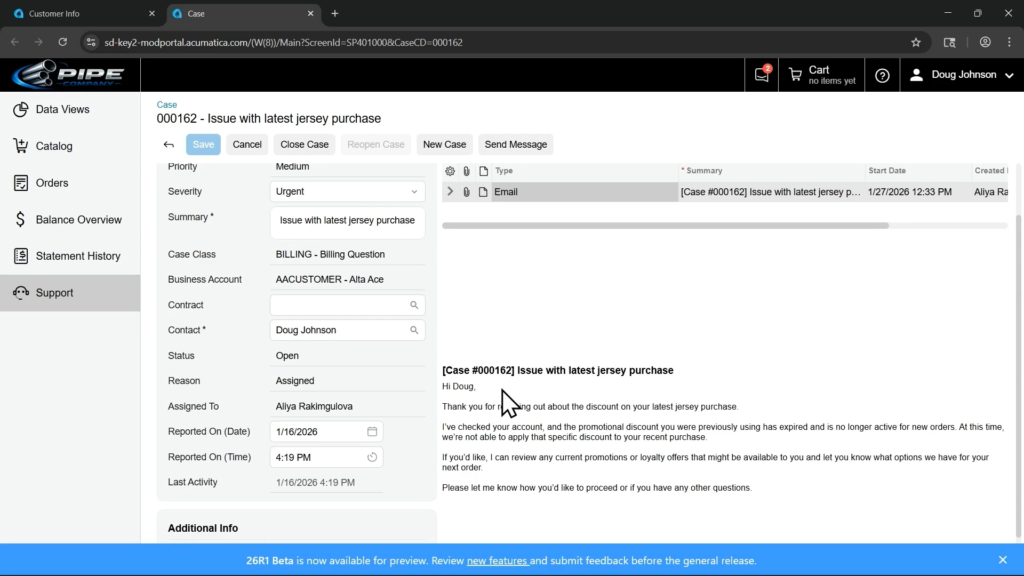Click the activity grid horizontal scrollbar
The image size is (1024, 576).
pyautogui.click(x=665, y=226)
